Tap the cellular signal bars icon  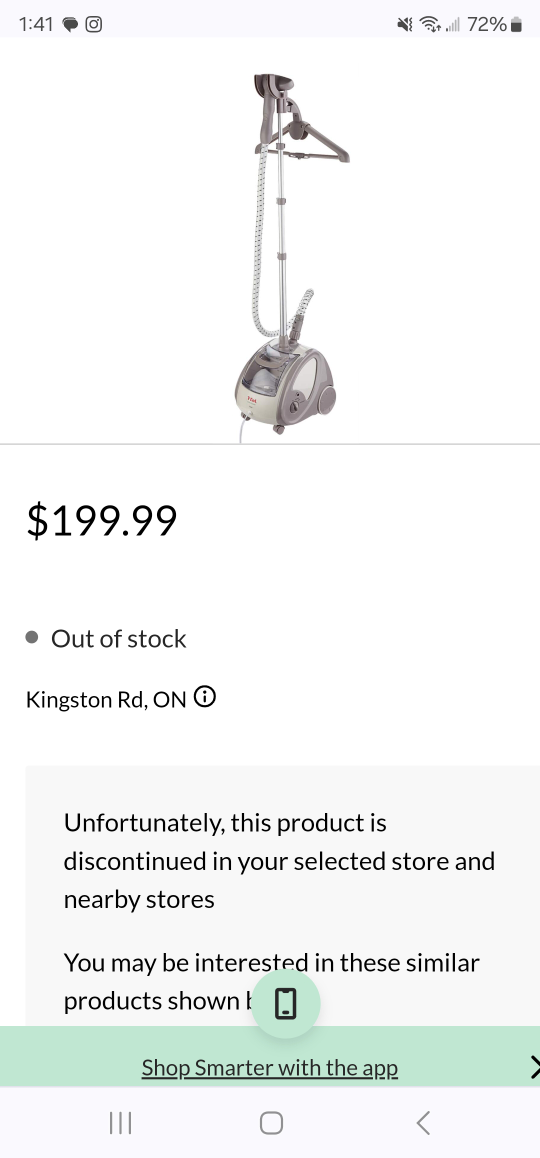(x=453, y=25)
